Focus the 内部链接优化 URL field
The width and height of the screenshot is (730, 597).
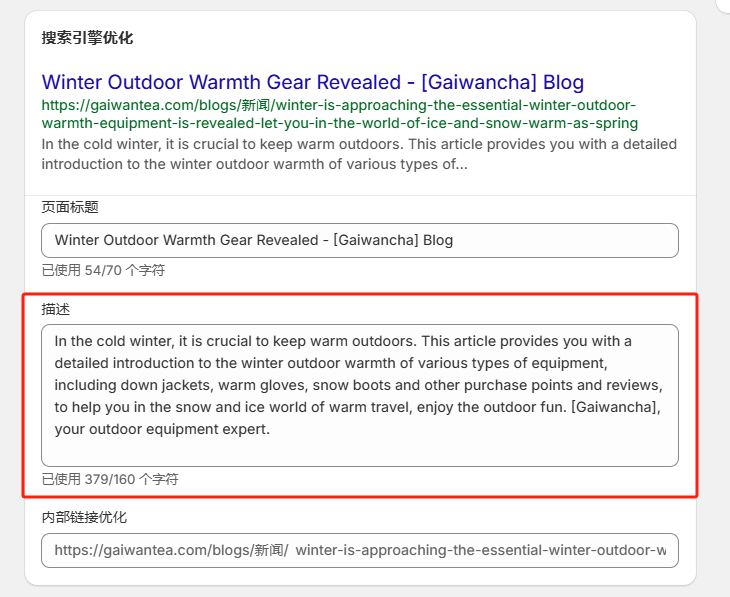359,550
